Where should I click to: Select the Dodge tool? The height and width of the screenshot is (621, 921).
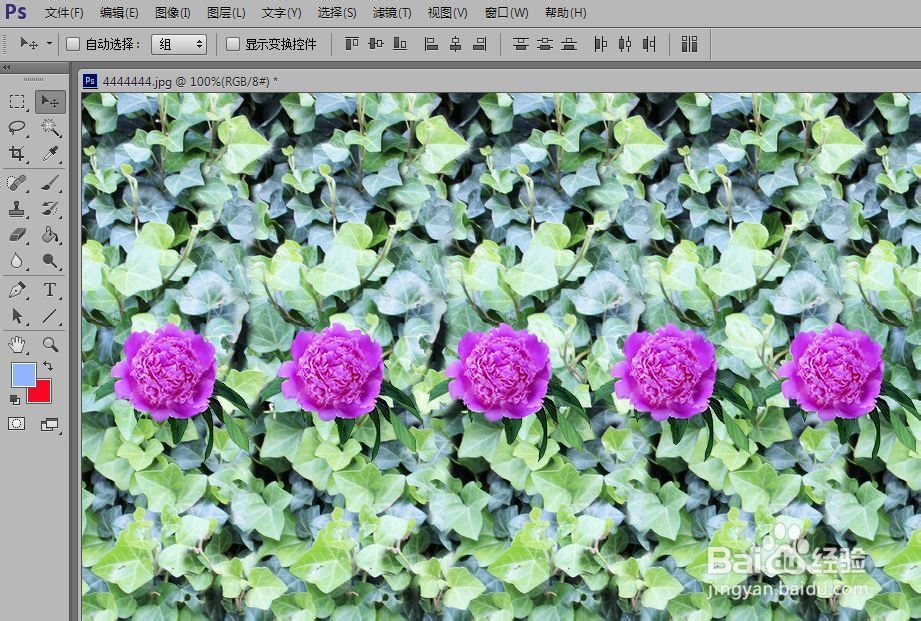[x=50, y=261]
